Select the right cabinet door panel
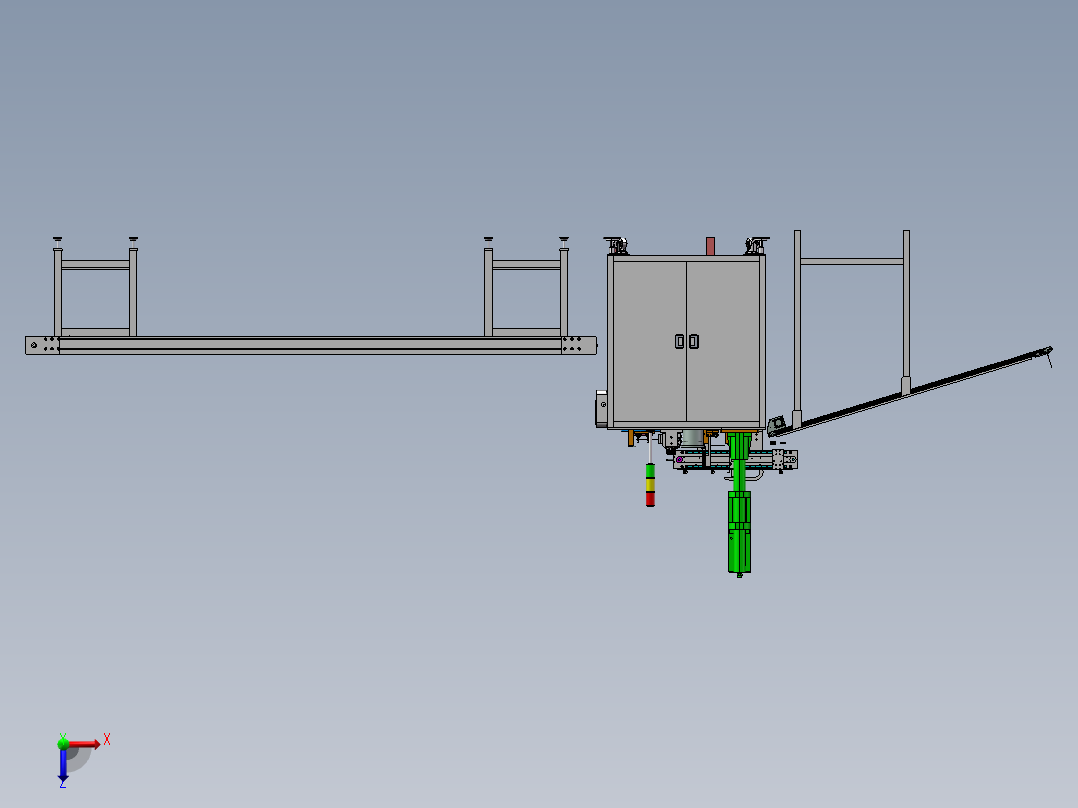The width and height of the screenshot is (1078, 808). 723,341
